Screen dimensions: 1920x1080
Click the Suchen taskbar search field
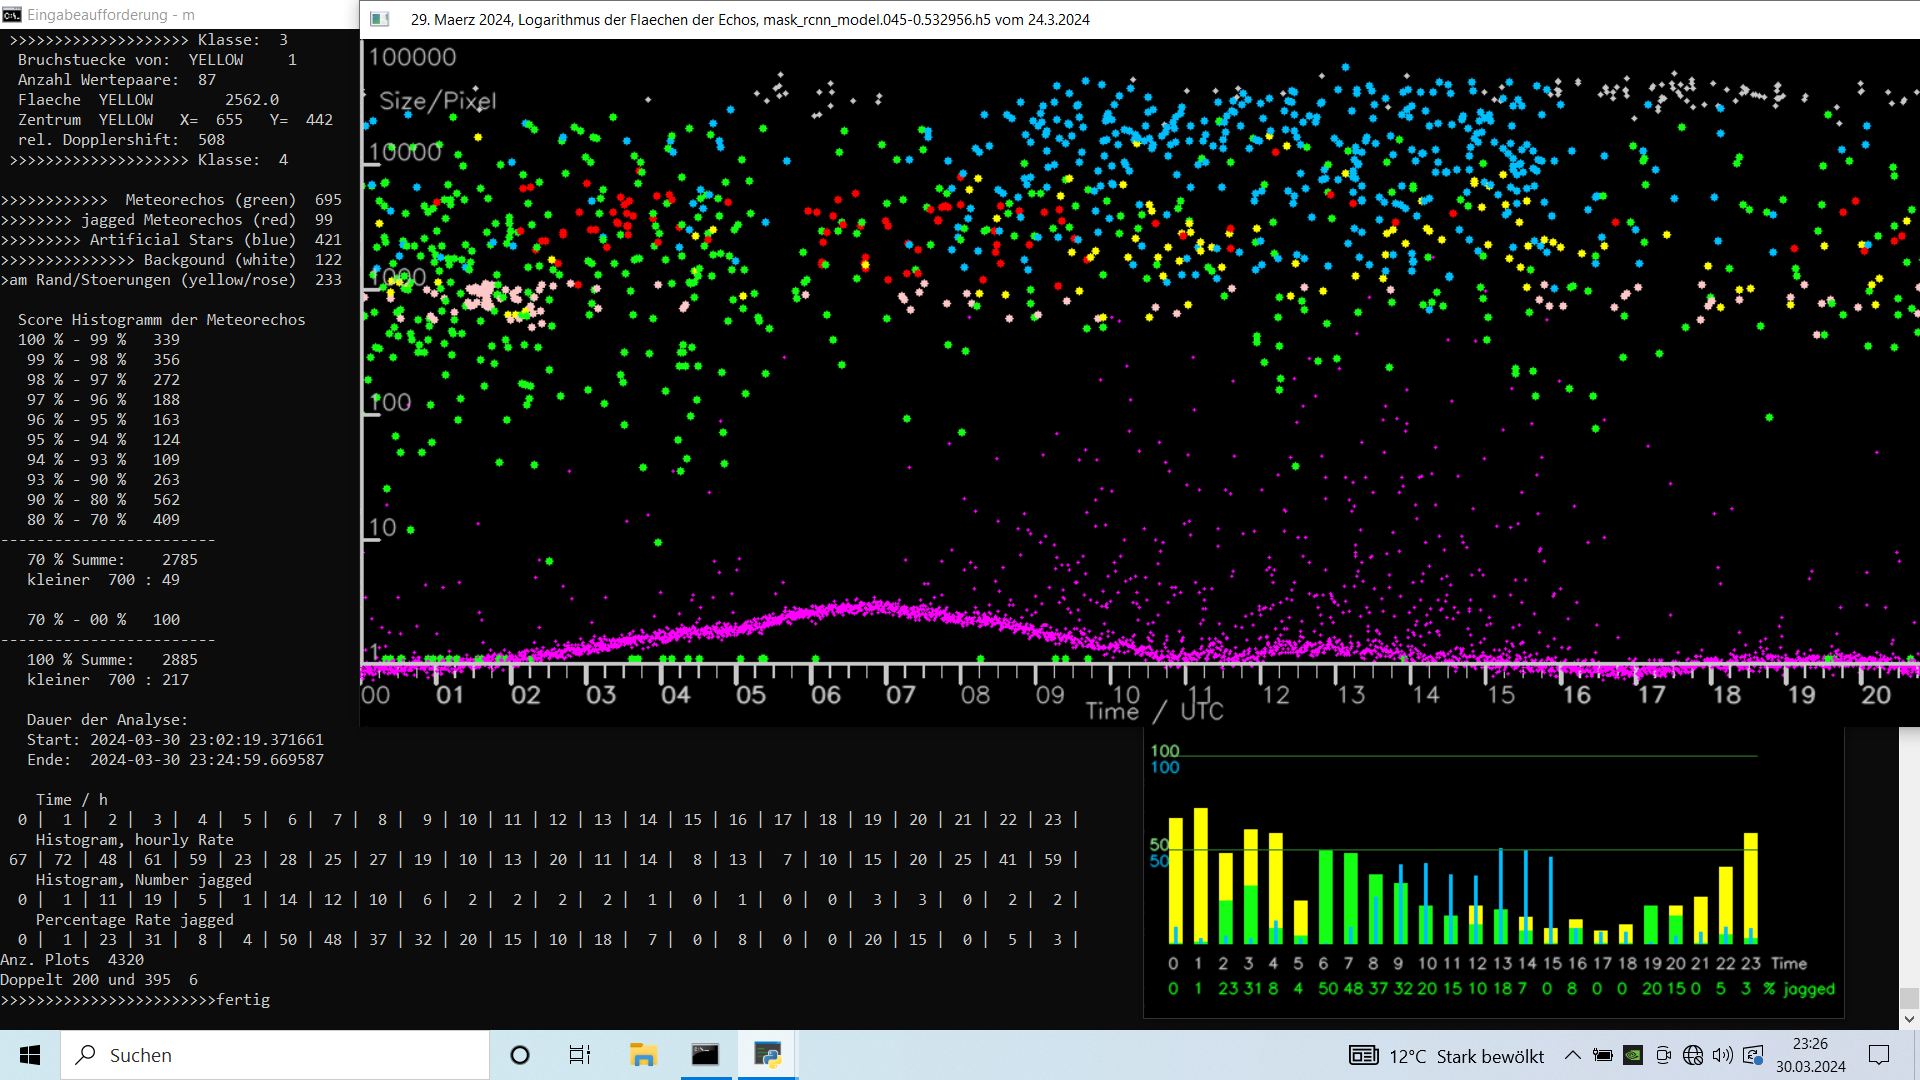[x=275, y=1055]
